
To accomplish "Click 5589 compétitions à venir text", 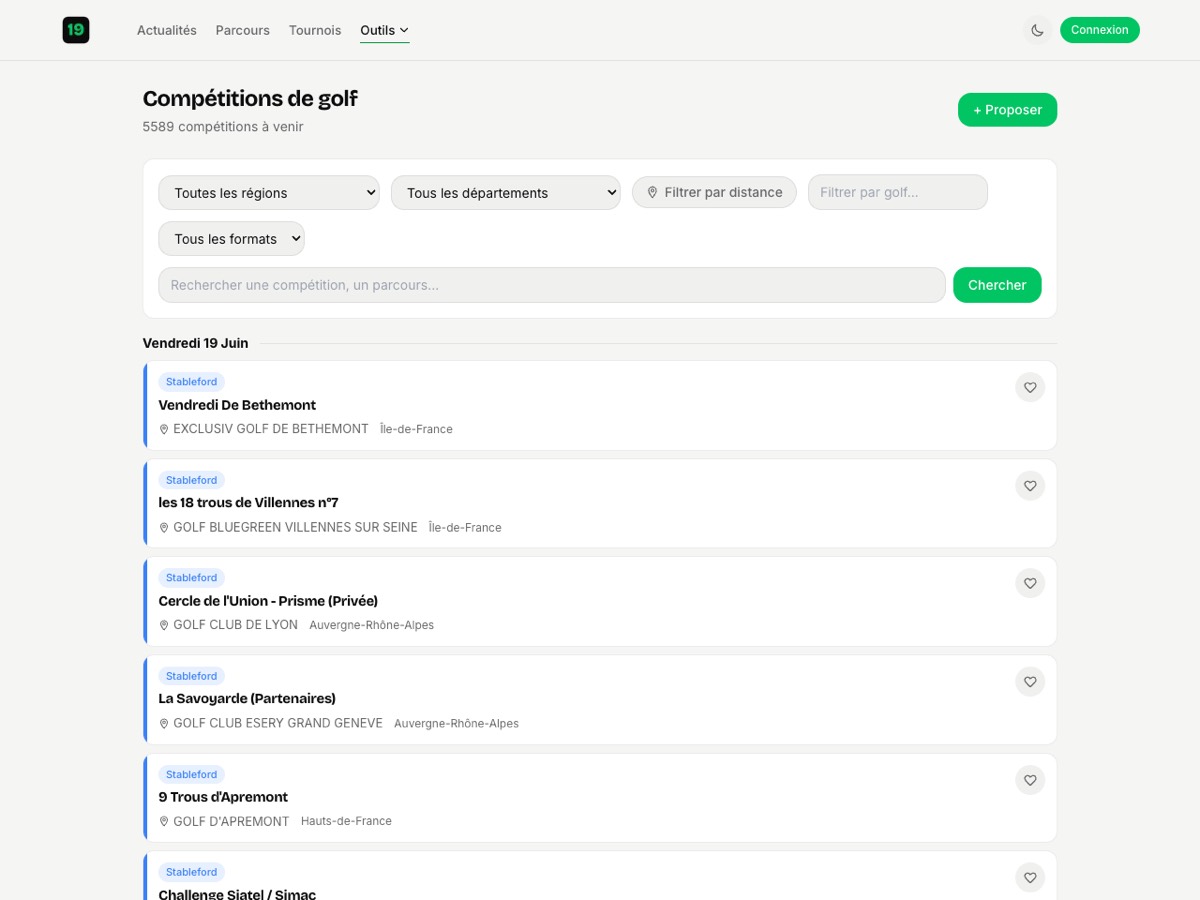I will click(223, 127).
